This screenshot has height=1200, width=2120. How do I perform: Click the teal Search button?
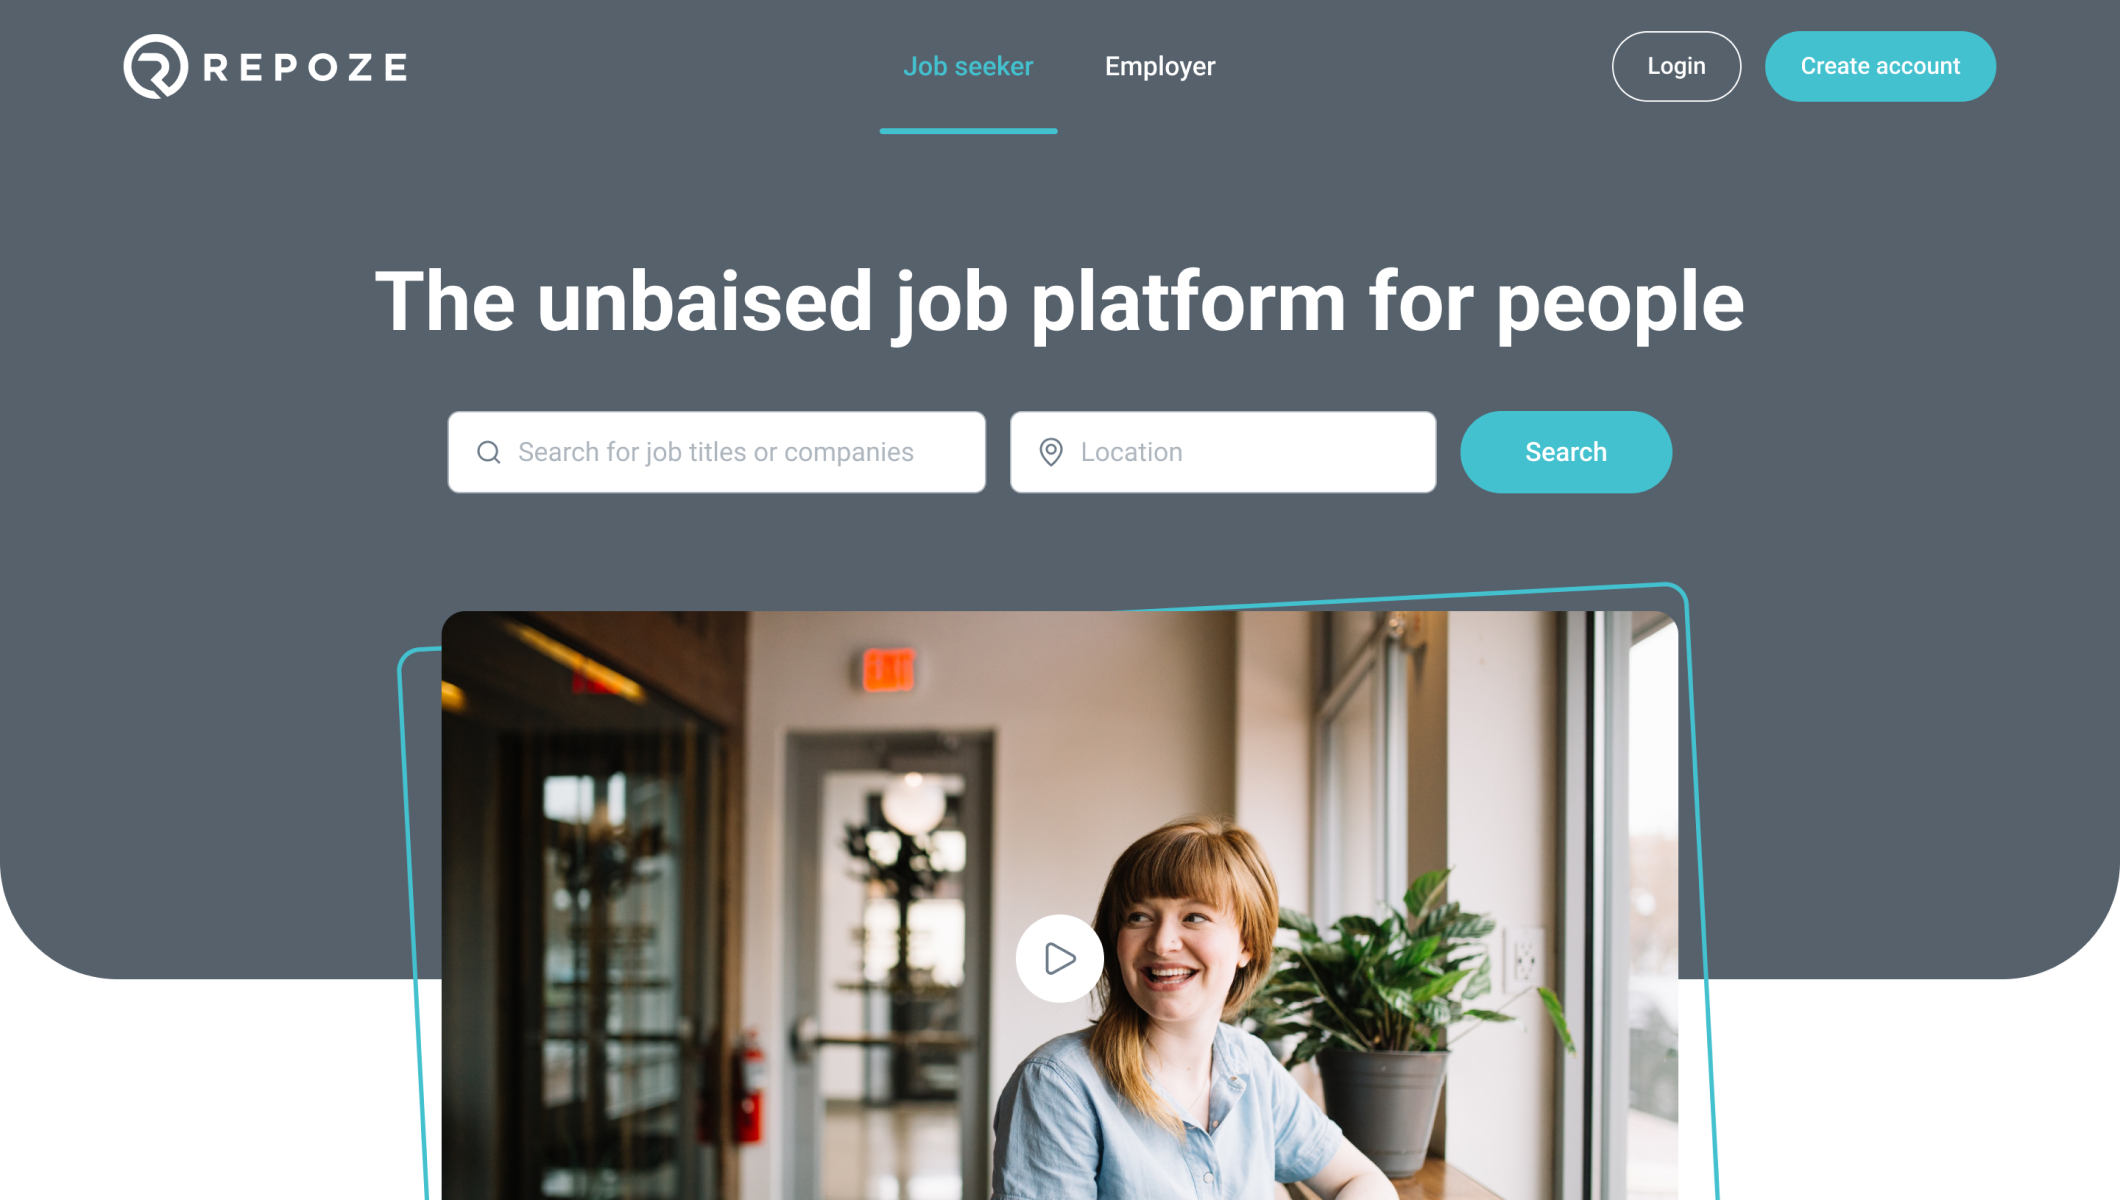[1566, 452]
